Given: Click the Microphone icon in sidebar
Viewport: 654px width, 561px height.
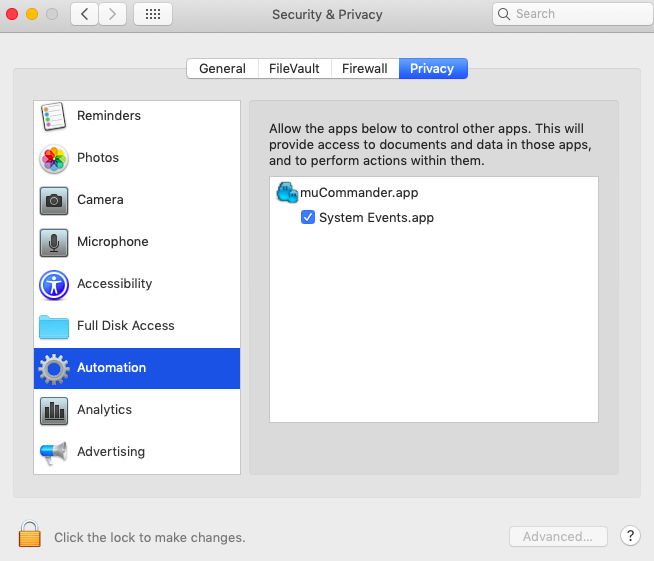Looking at the screenshot, I should pyautogui.click(x=54, y=242).
